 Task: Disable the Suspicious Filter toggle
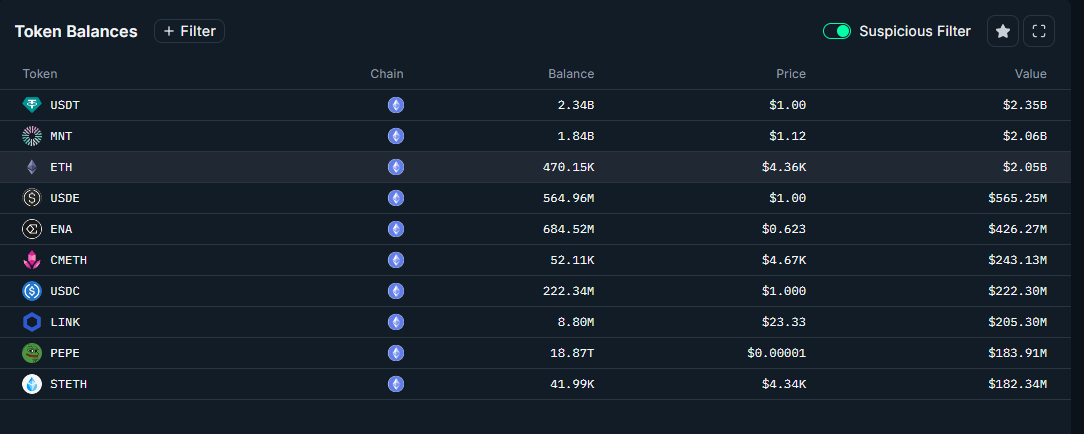[x=836, y=31]
